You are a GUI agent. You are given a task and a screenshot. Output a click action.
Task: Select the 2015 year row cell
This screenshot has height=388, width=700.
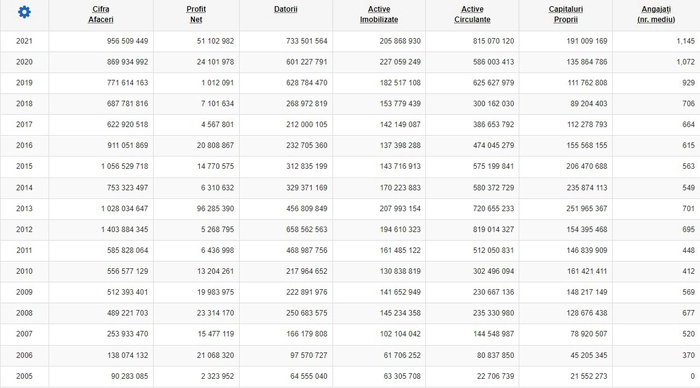(x=24, y=166)
